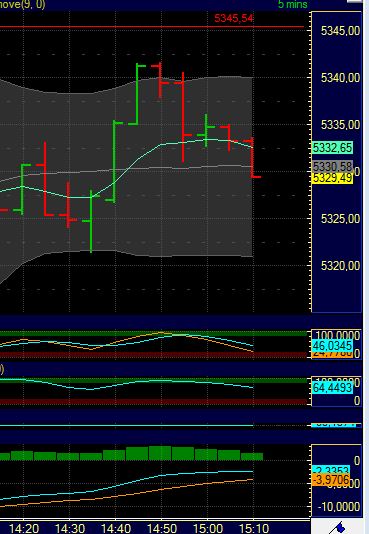This screenshot has width=369, height=534.
Task: Select the tall green price bar reaching 5341
Action: coord(137,94)
